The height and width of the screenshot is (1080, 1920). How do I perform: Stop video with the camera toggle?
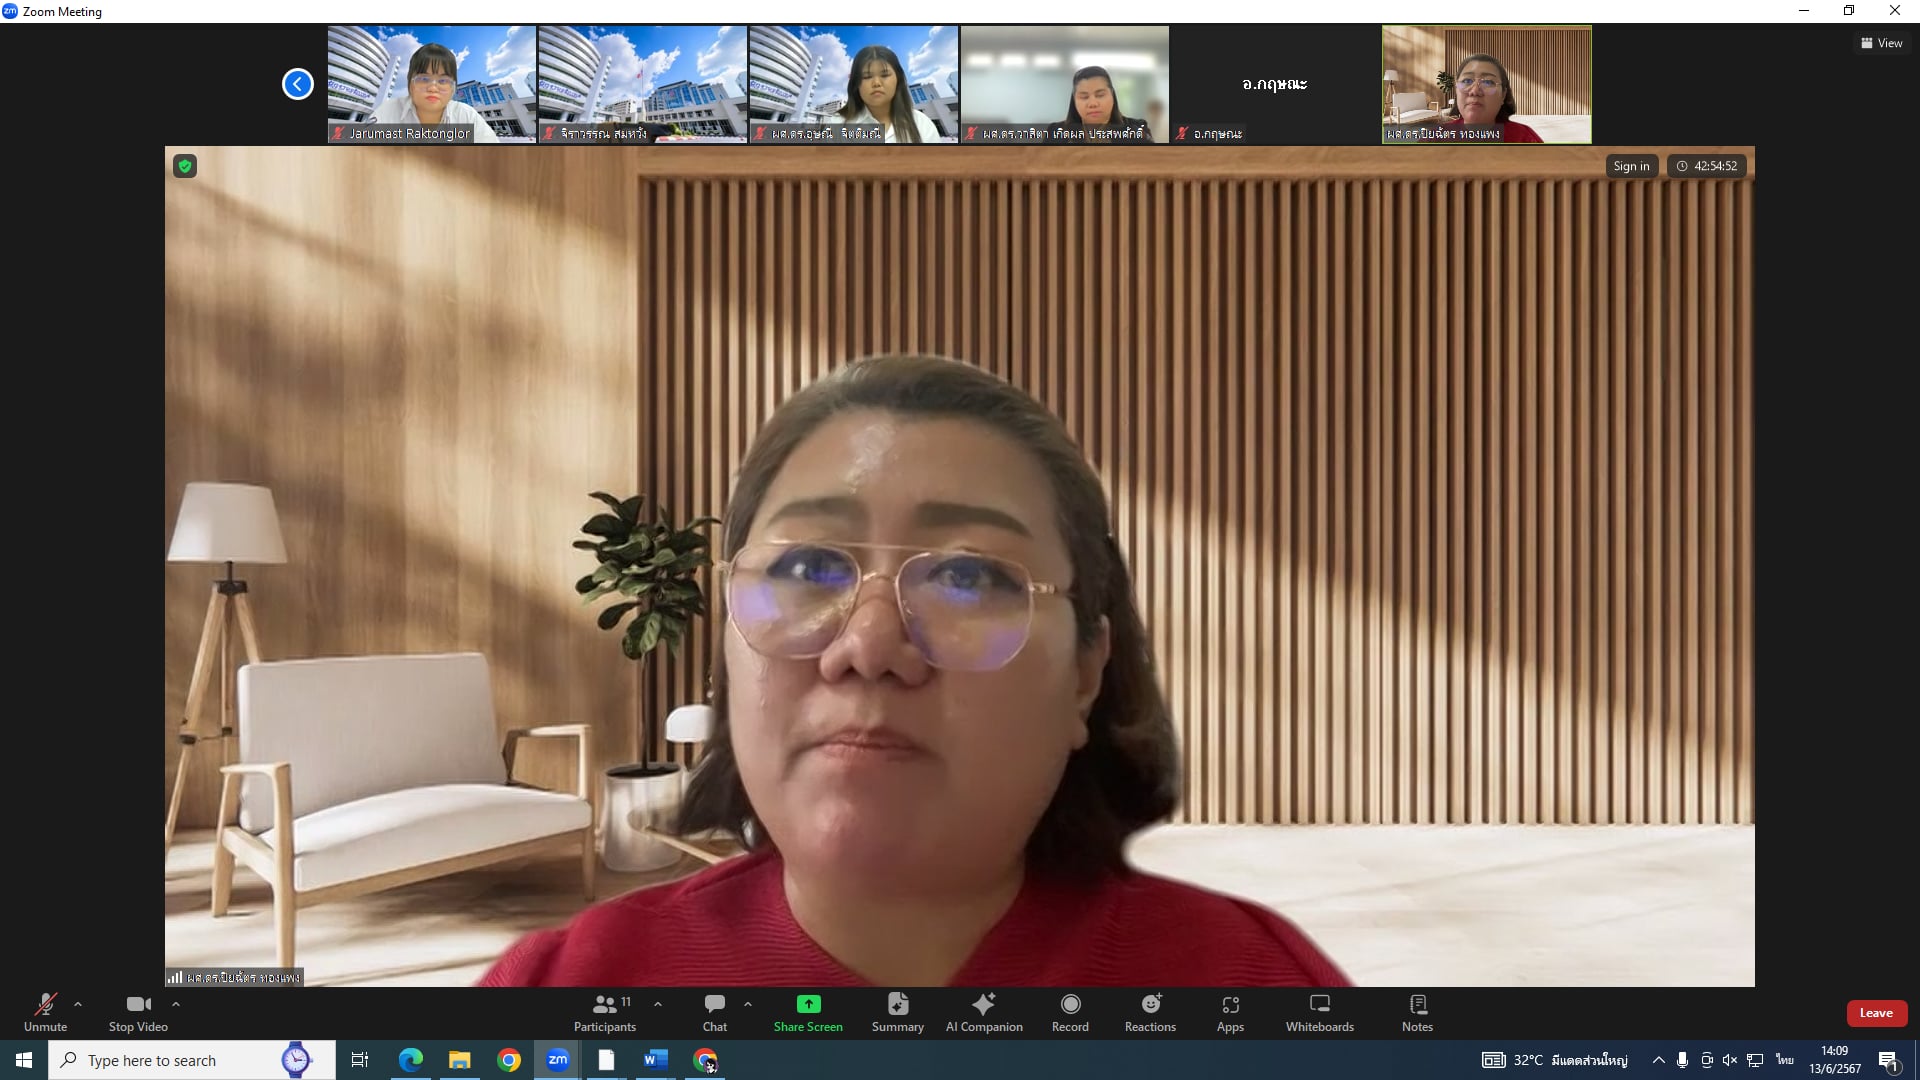click(x=138, y=1011)
